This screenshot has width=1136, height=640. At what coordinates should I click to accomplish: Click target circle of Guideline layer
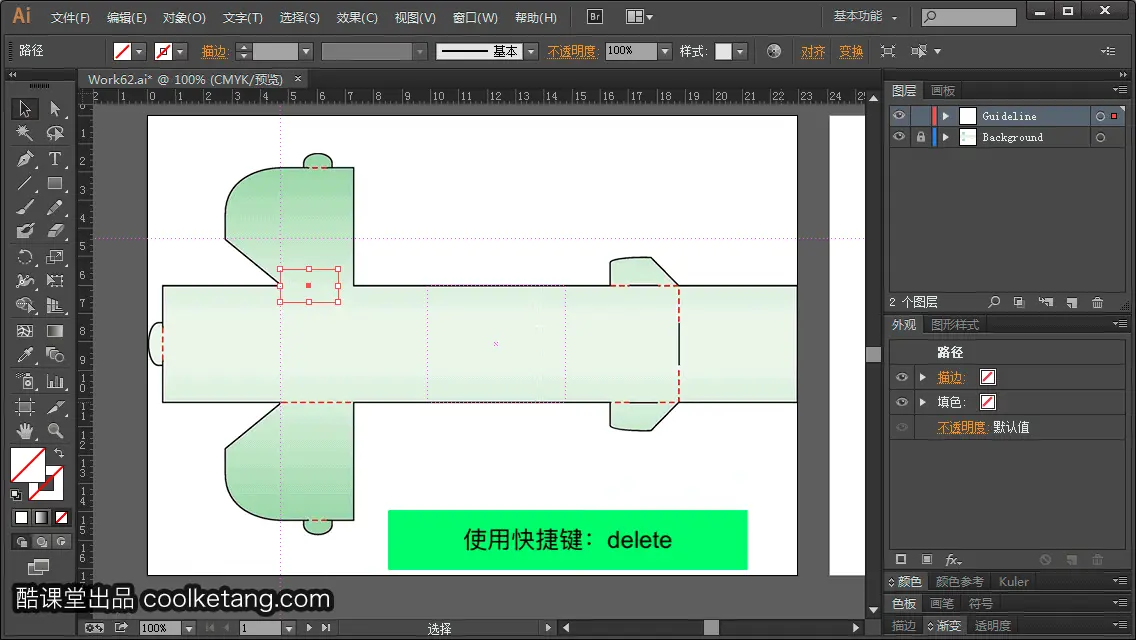[1100, 116]
